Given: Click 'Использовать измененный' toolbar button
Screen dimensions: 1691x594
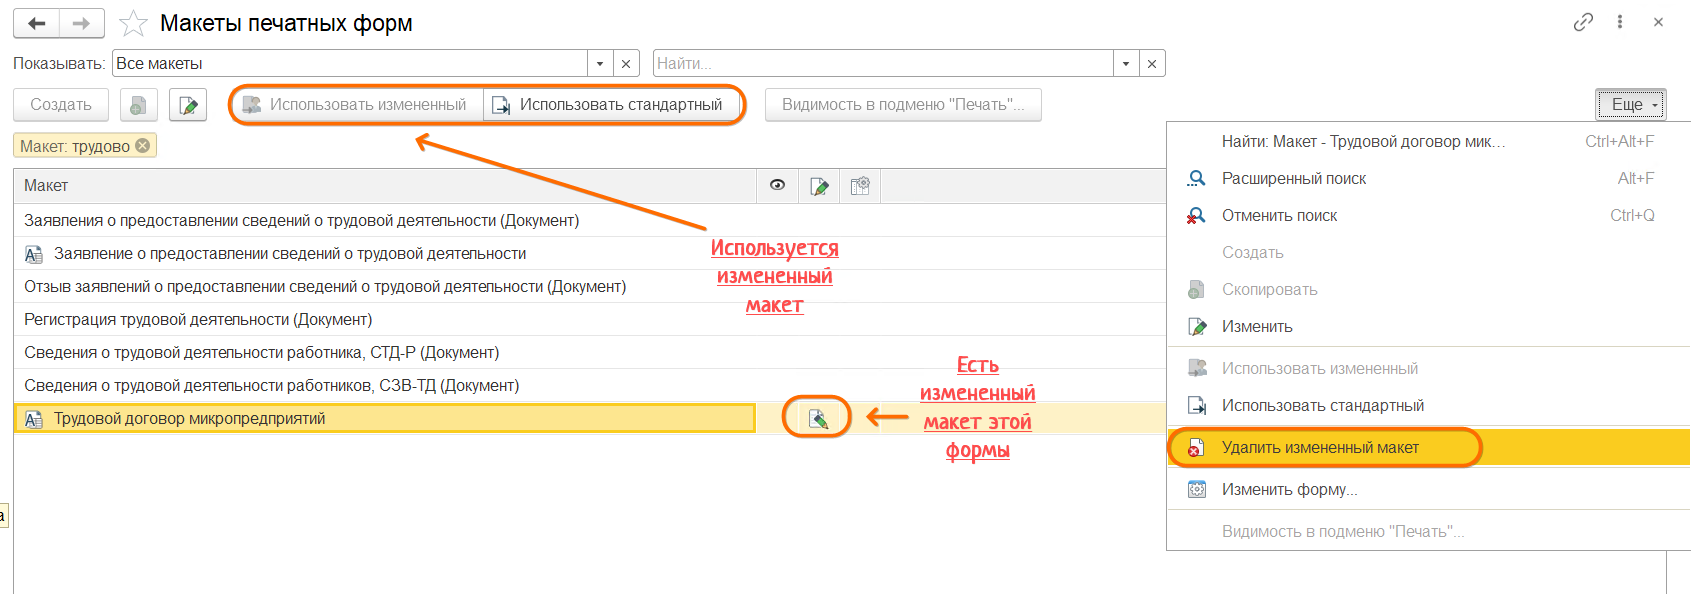Looking at the screenshot, I should [358, 105].
